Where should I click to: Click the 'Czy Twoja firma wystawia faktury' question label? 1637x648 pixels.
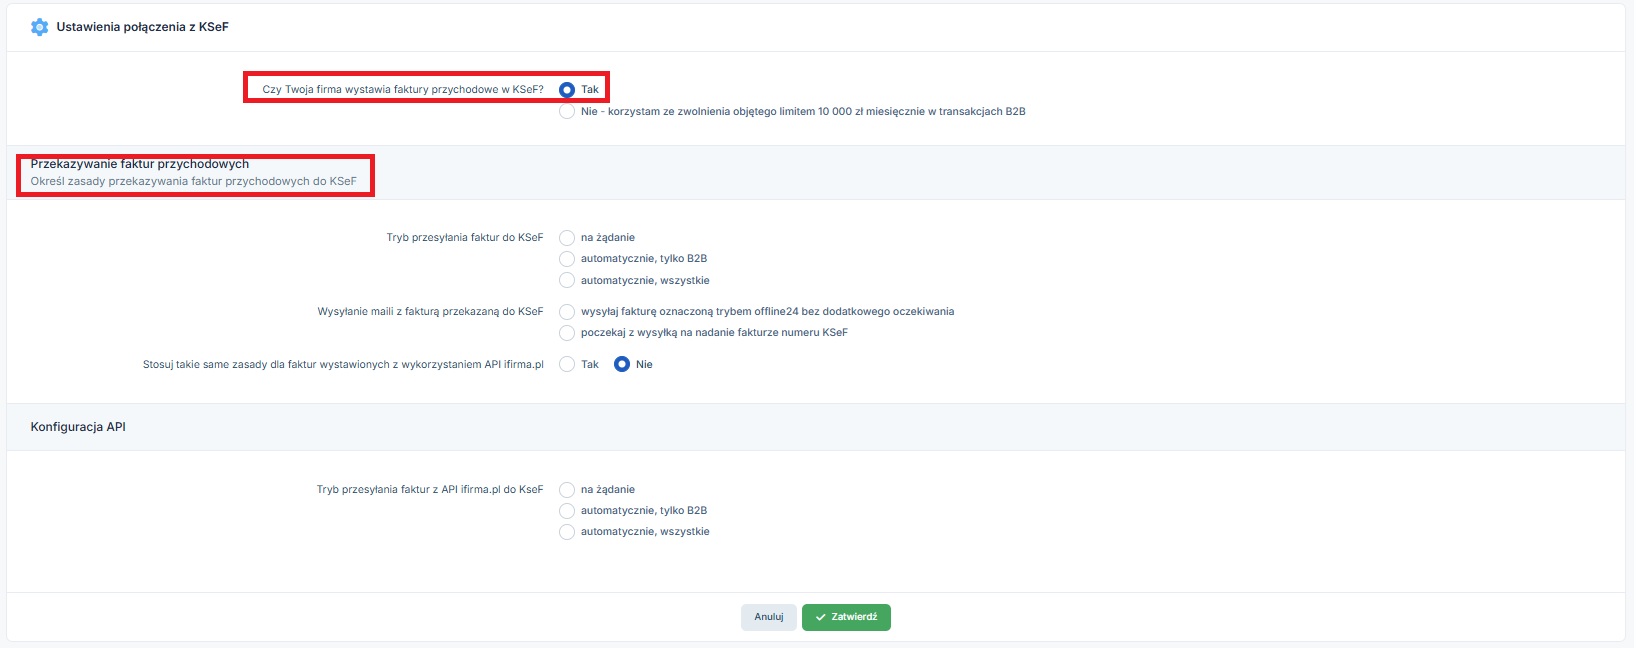(x=403, y=90)
